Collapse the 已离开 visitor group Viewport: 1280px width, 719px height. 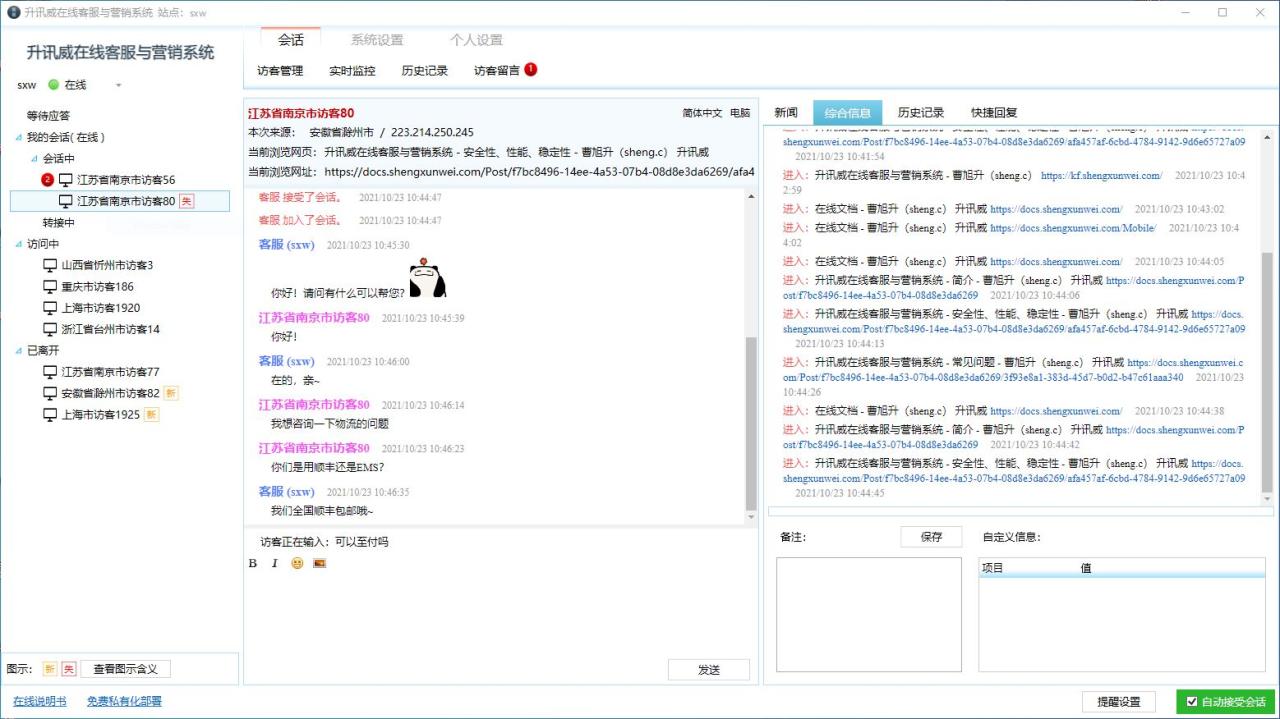click(17, 350)
